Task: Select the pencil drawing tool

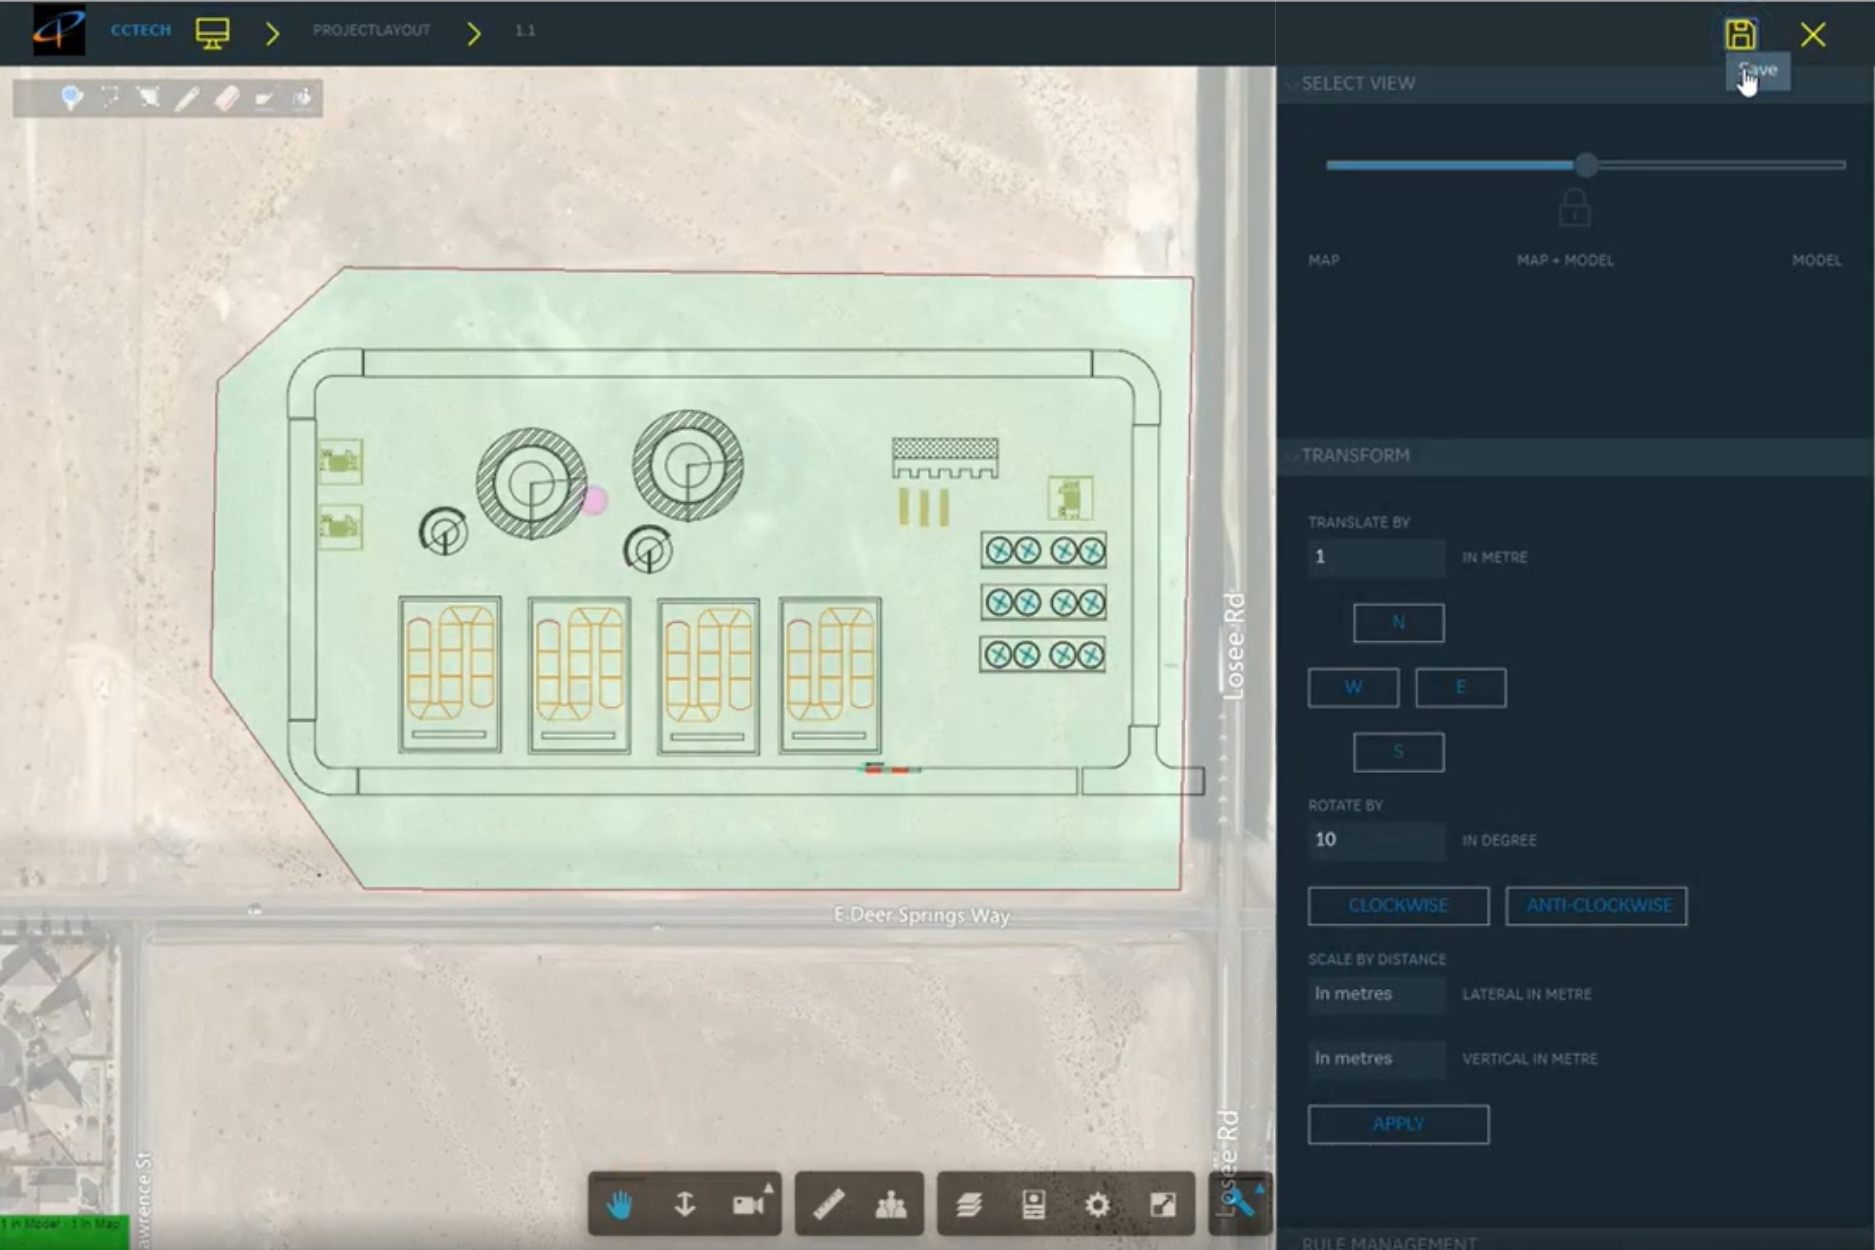Action: [x=186, y=98]
